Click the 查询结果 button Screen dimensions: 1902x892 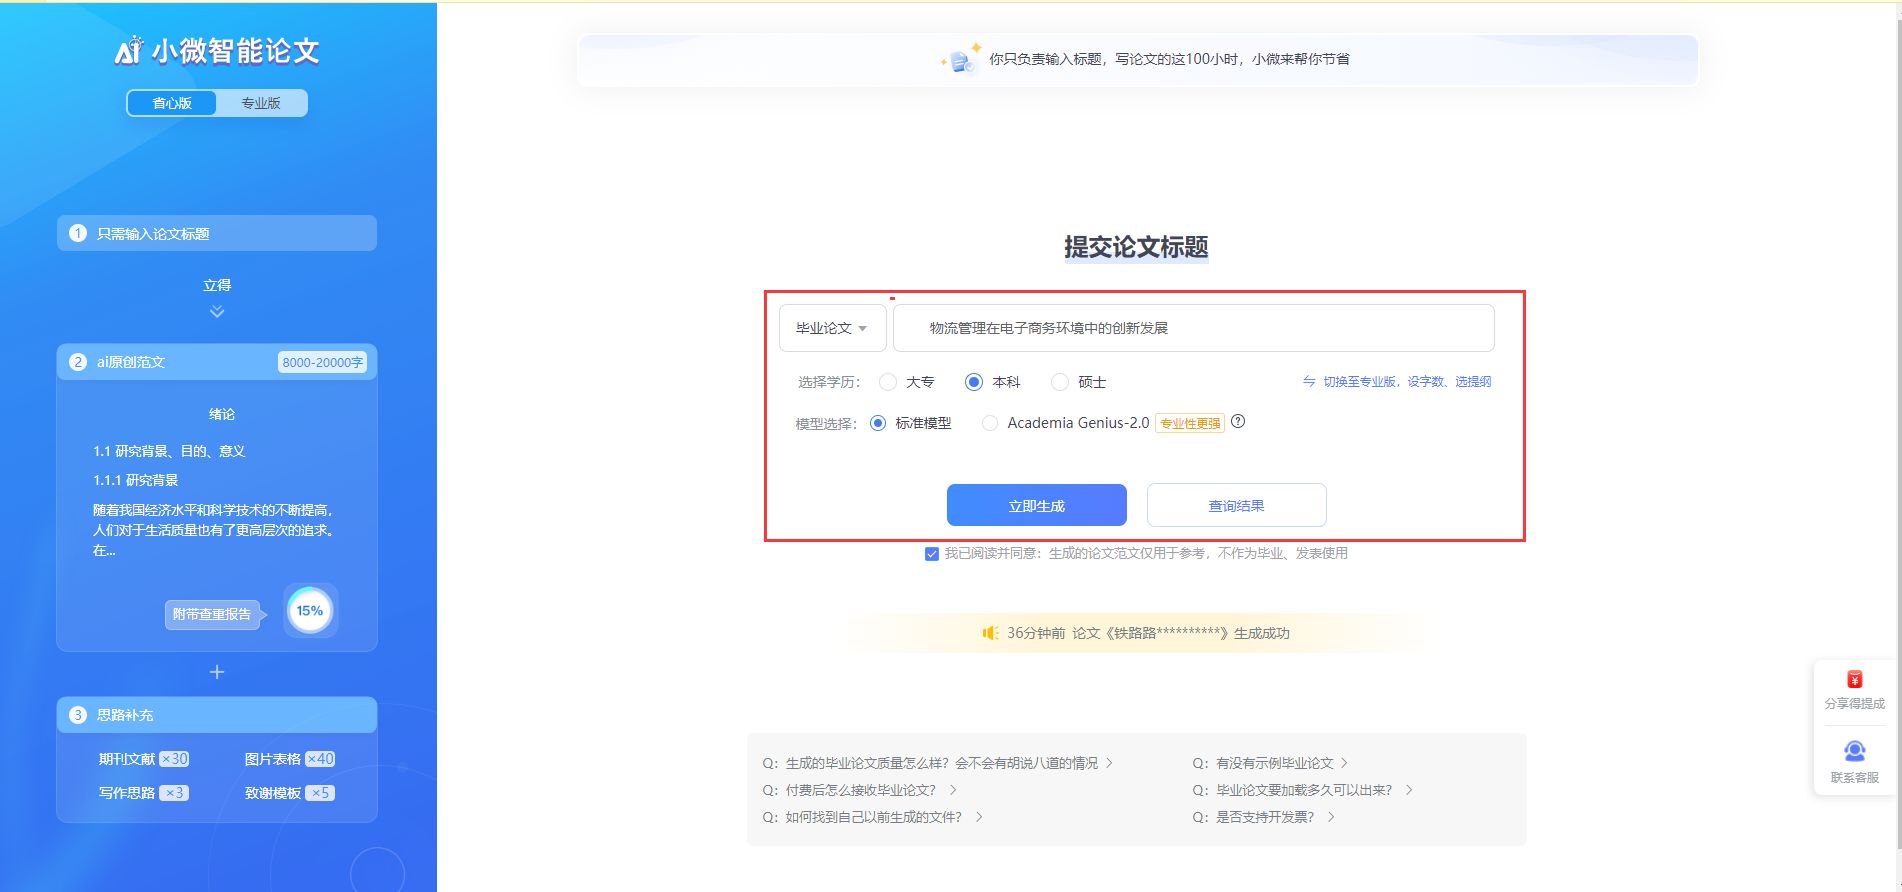(1237, 505)
